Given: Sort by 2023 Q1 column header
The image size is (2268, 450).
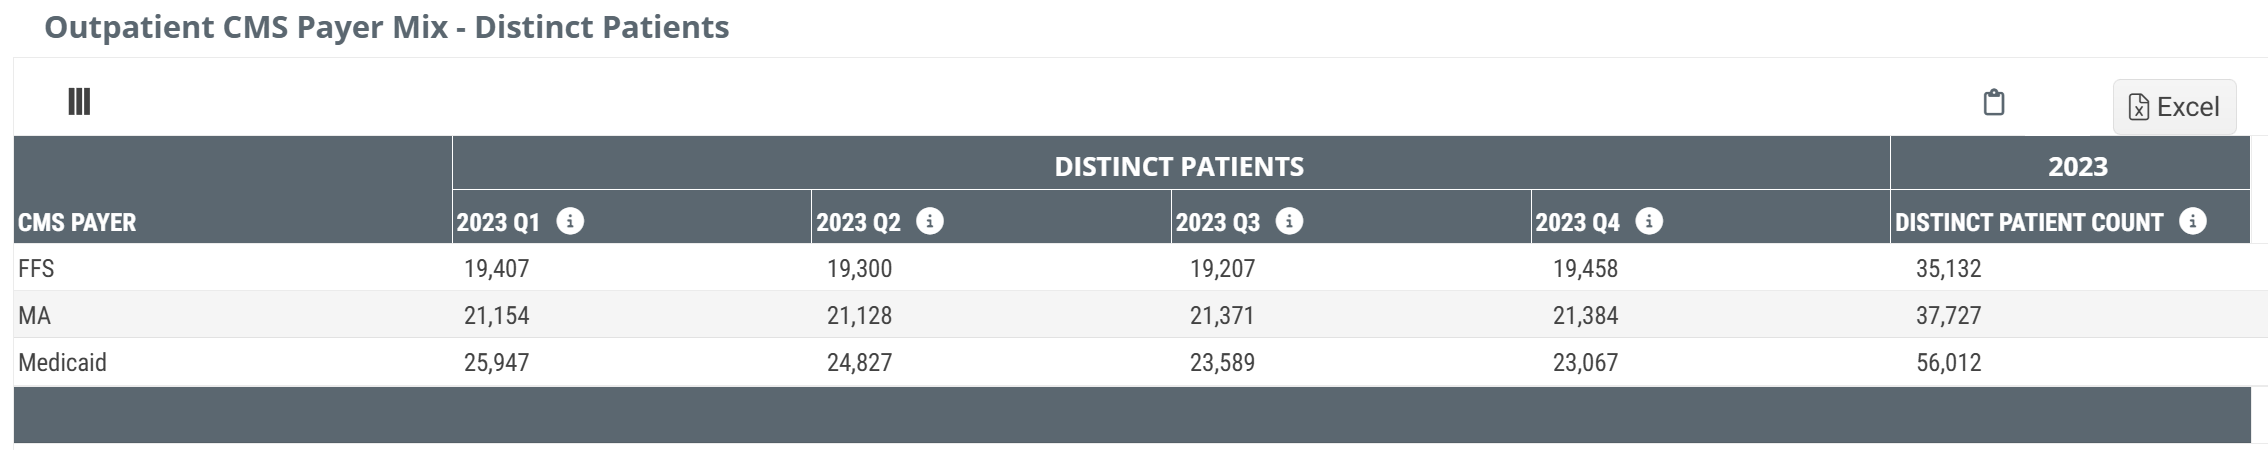Looking at the screenshot, I should [x=497, y=222].
